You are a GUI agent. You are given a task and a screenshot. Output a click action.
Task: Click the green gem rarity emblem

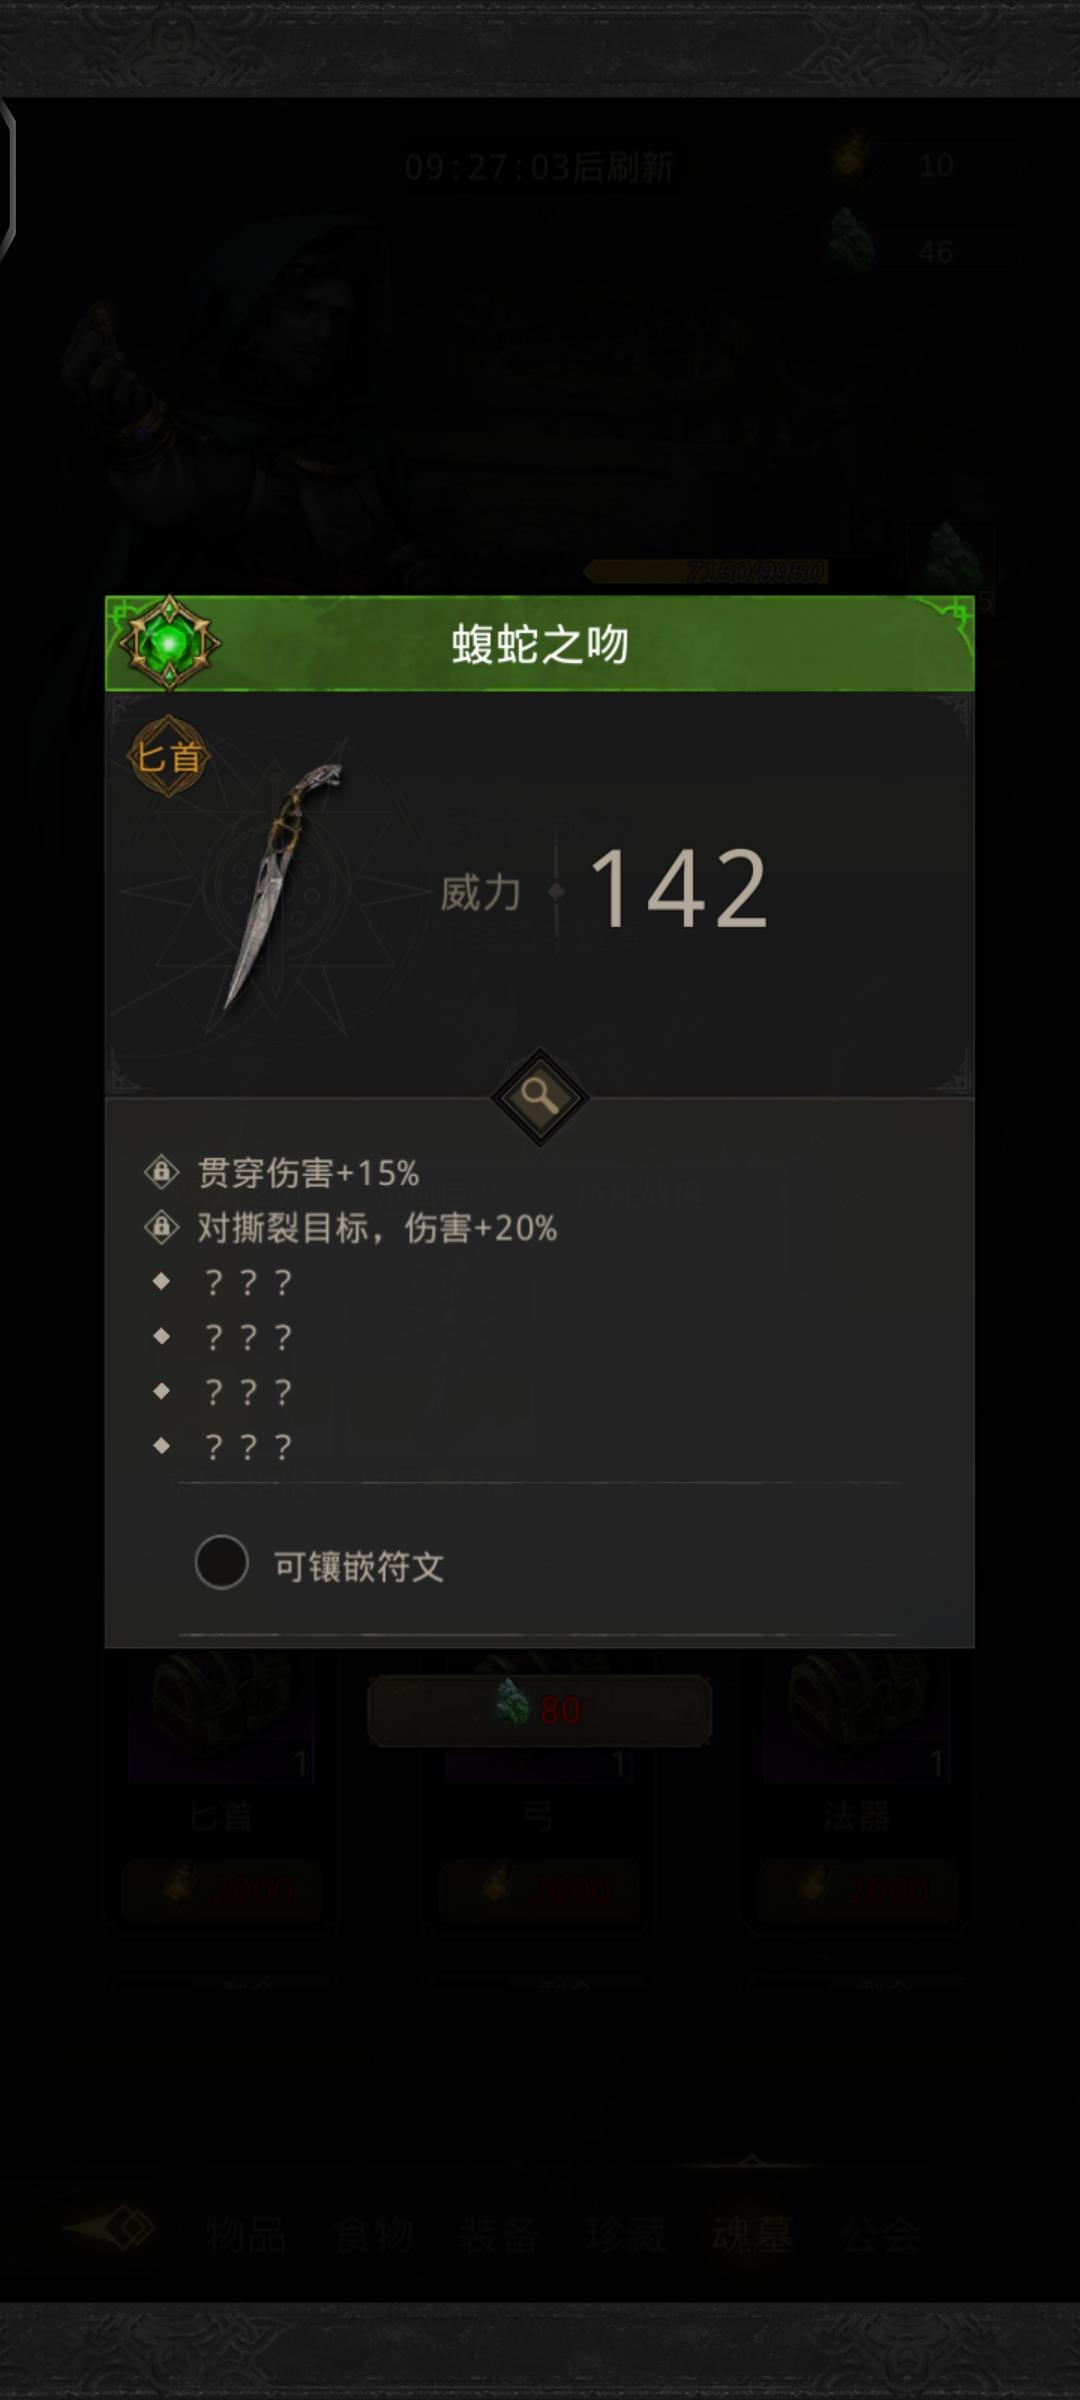169,643
